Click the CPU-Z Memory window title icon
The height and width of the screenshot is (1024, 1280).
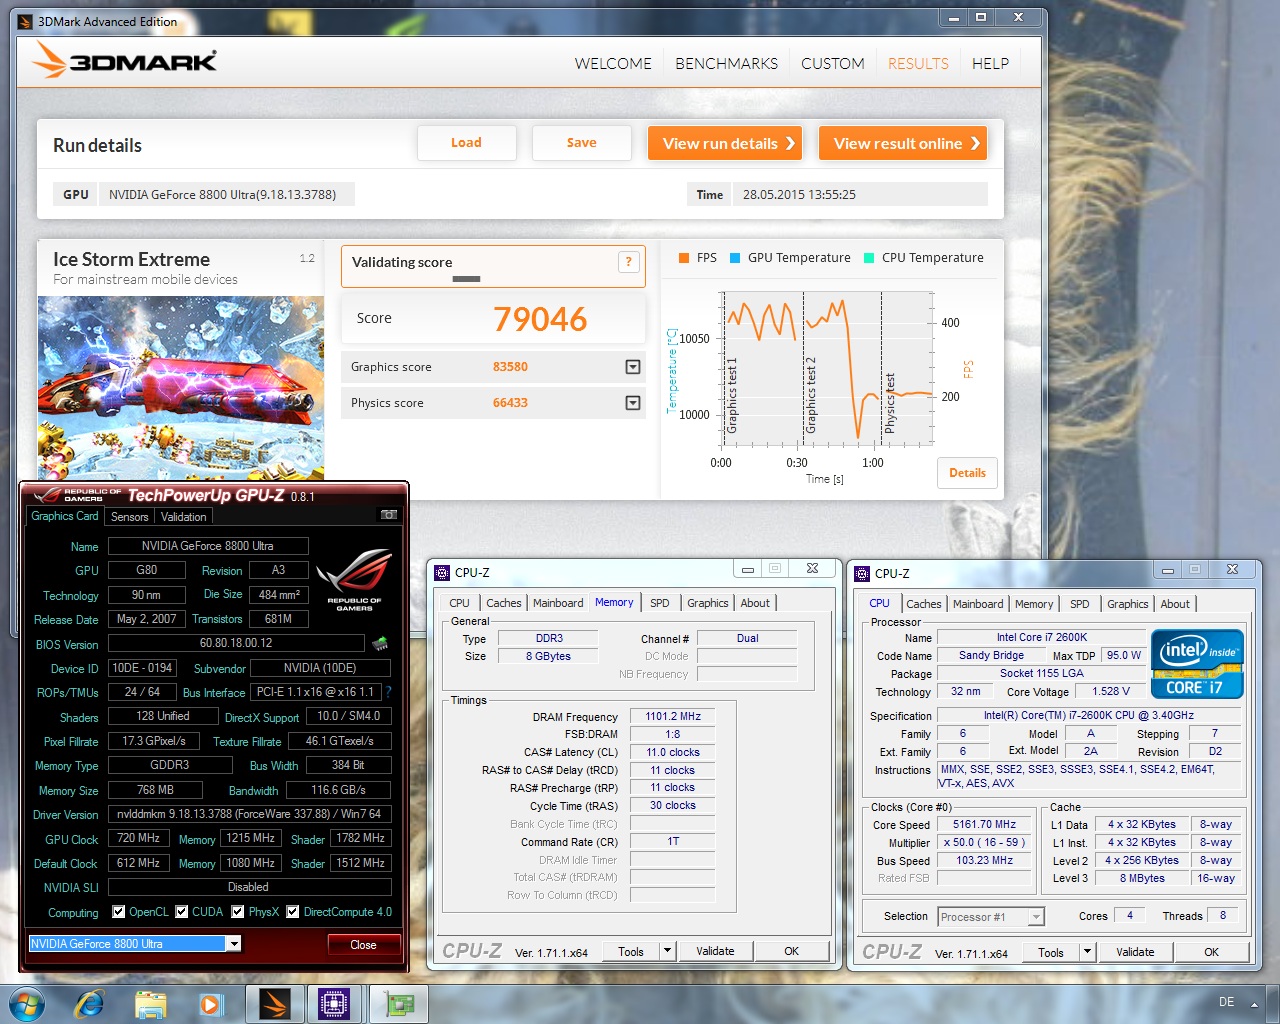442,573
